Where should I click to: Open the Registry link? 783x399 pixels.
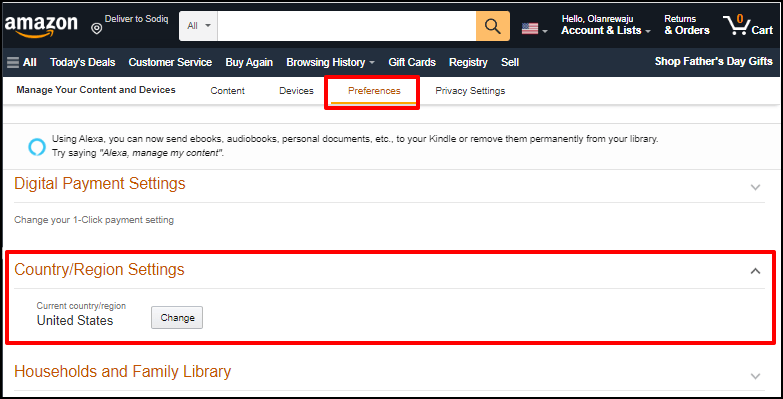(468, 62)
